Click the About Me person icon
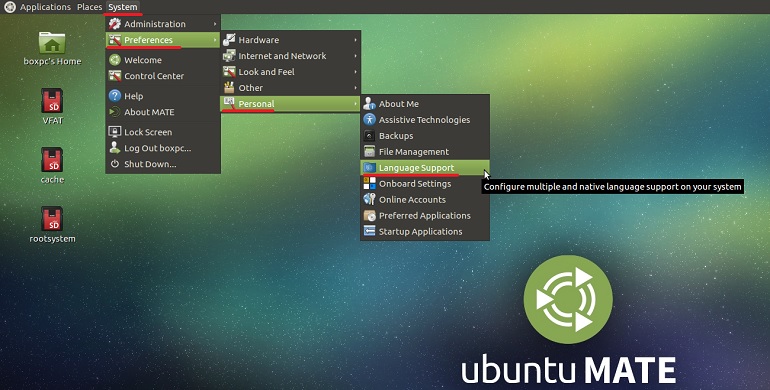The width and height of the screenshot is (770, 390). pyautogui.click(x=369, y=104)
